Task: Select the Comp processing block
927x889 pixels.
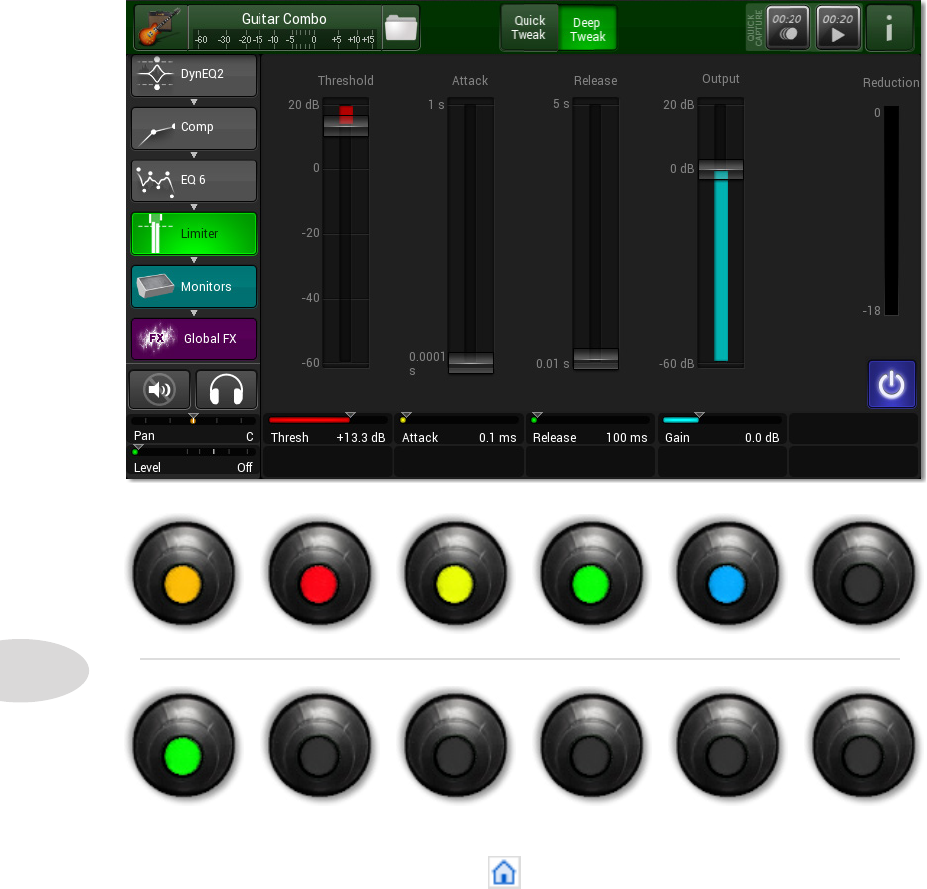Action: click(x=194, y=128)
